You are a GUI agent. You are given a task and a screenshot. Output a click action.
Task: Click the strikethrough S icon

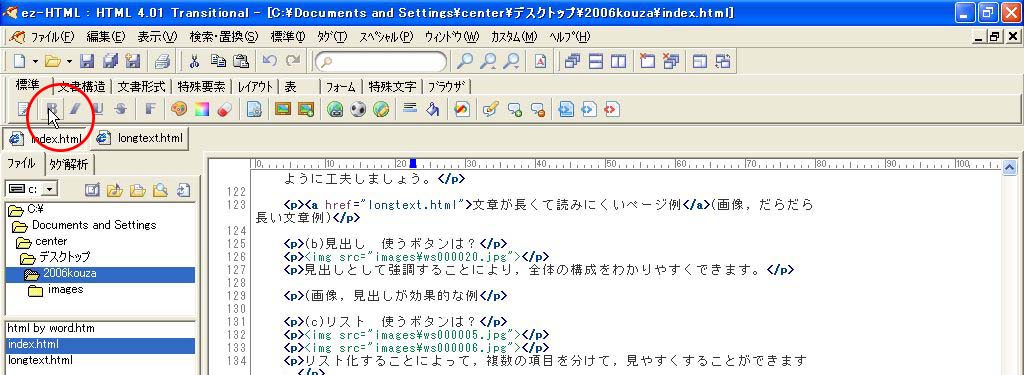point(120,109)
